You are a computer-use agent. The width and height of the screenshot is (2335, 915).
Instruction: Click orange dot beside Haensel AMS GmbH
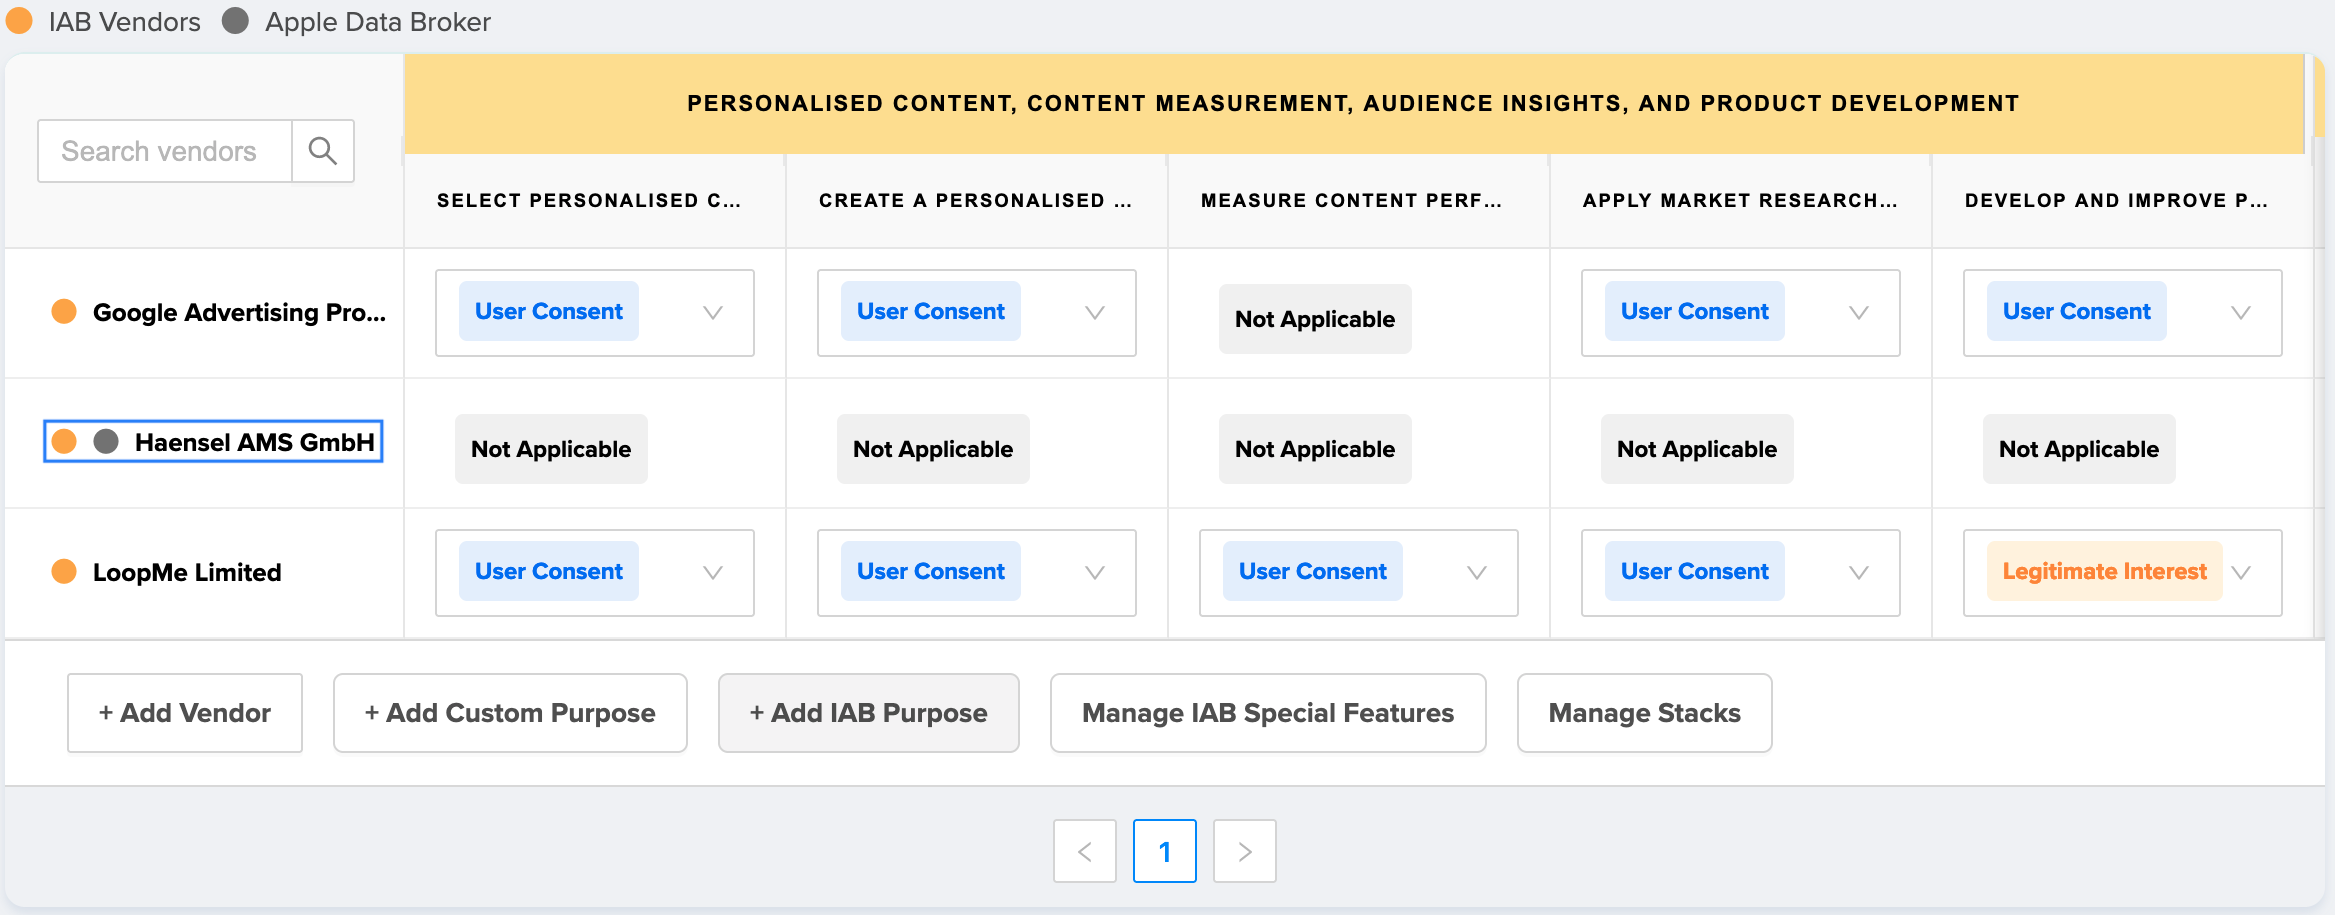pyautogui.click(x=64, y=442)
